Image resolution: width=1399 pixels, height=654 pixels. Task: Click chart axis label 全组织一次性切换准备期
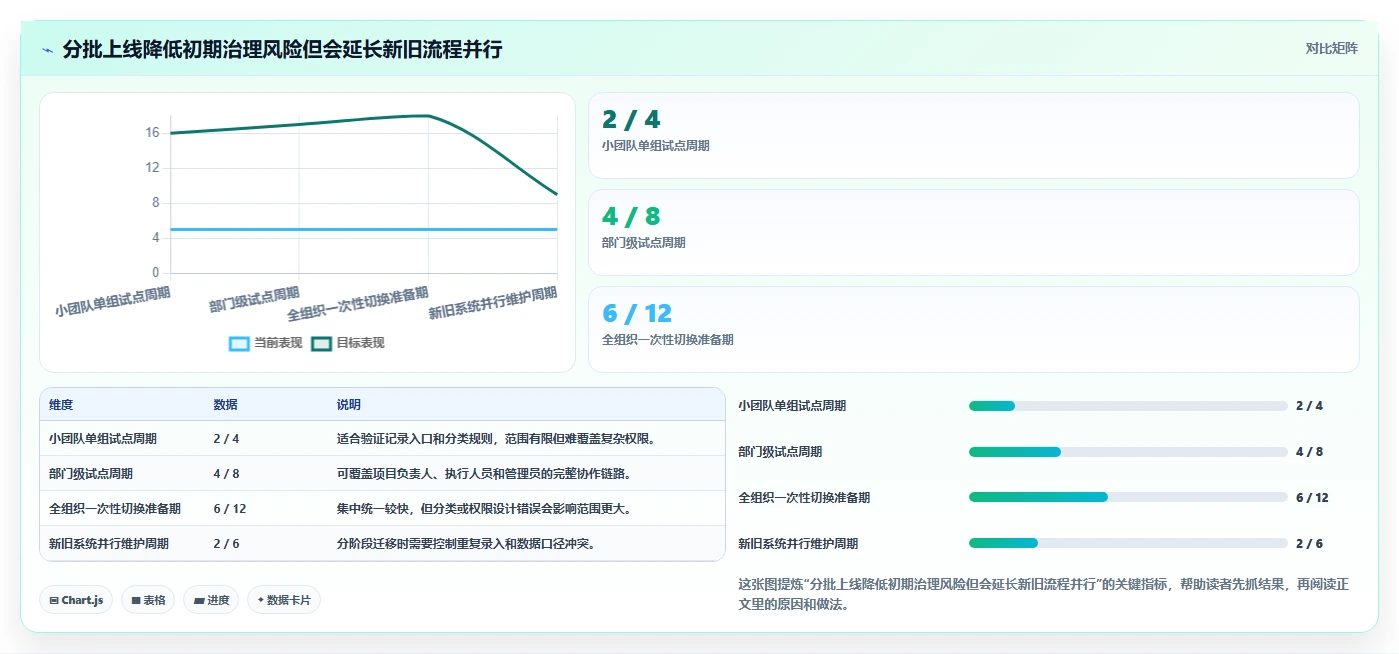[x=358, y=304]
